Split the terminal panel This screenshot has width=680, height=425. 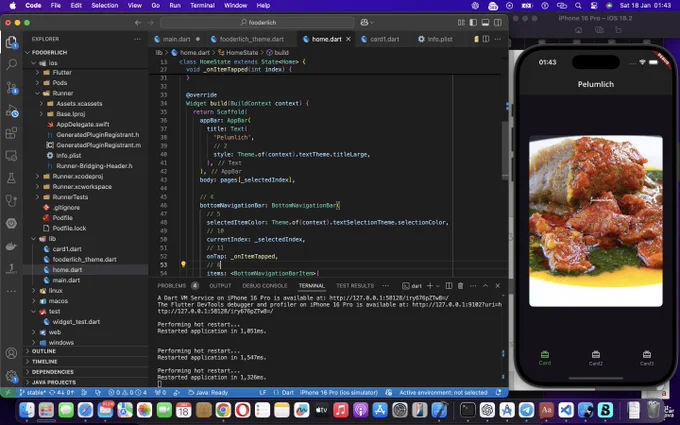449,286
